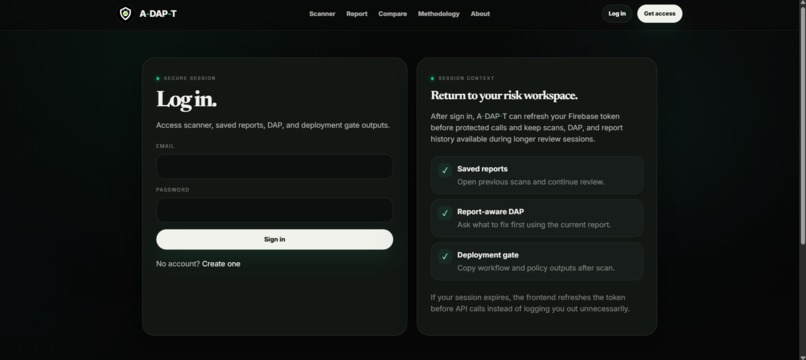This screenshot has height=360, width=806.
Task: Click the Report-aware DAP checkmark icon
Action: coord(445,213)
